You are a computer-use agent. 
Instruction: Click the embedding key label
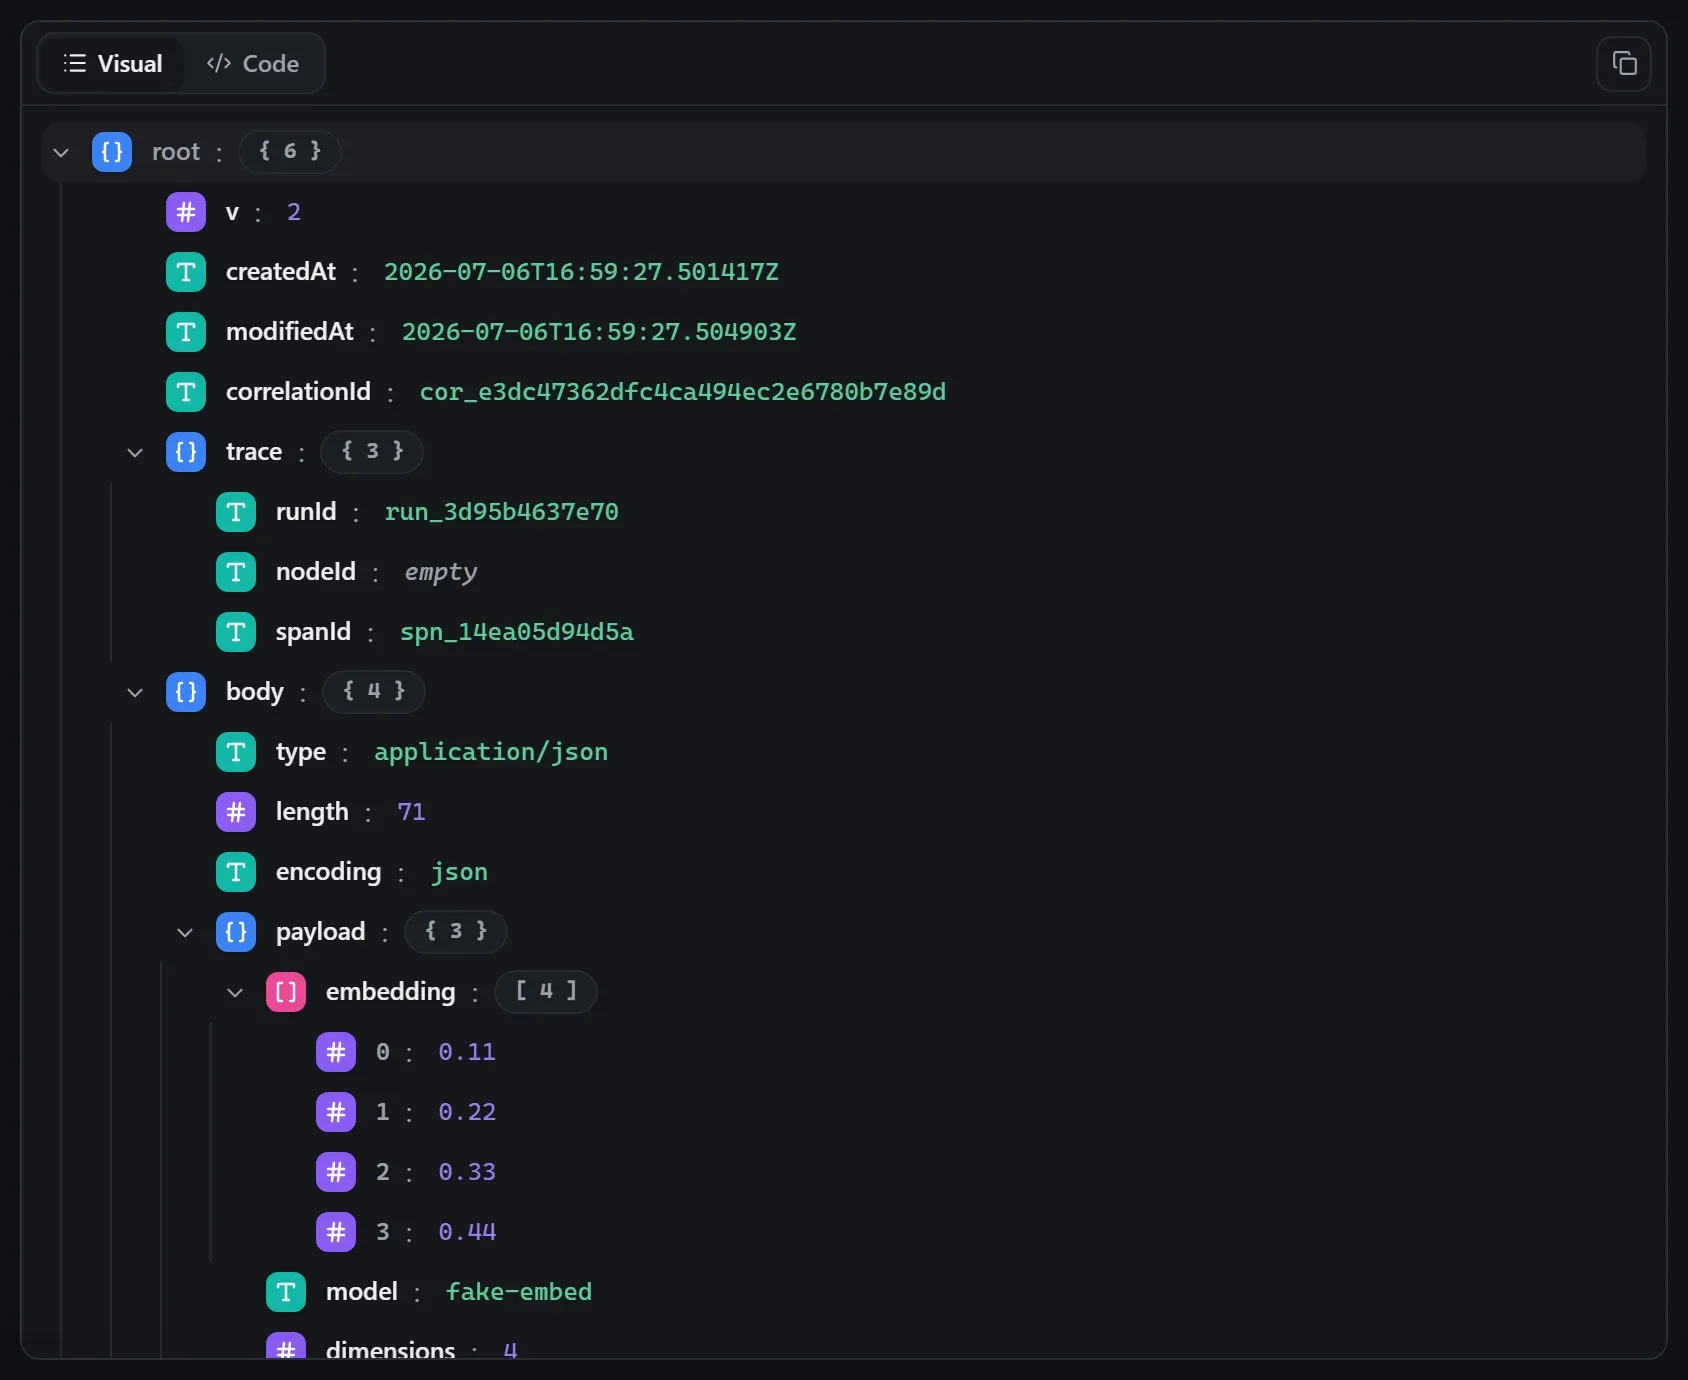pos(391,992)
